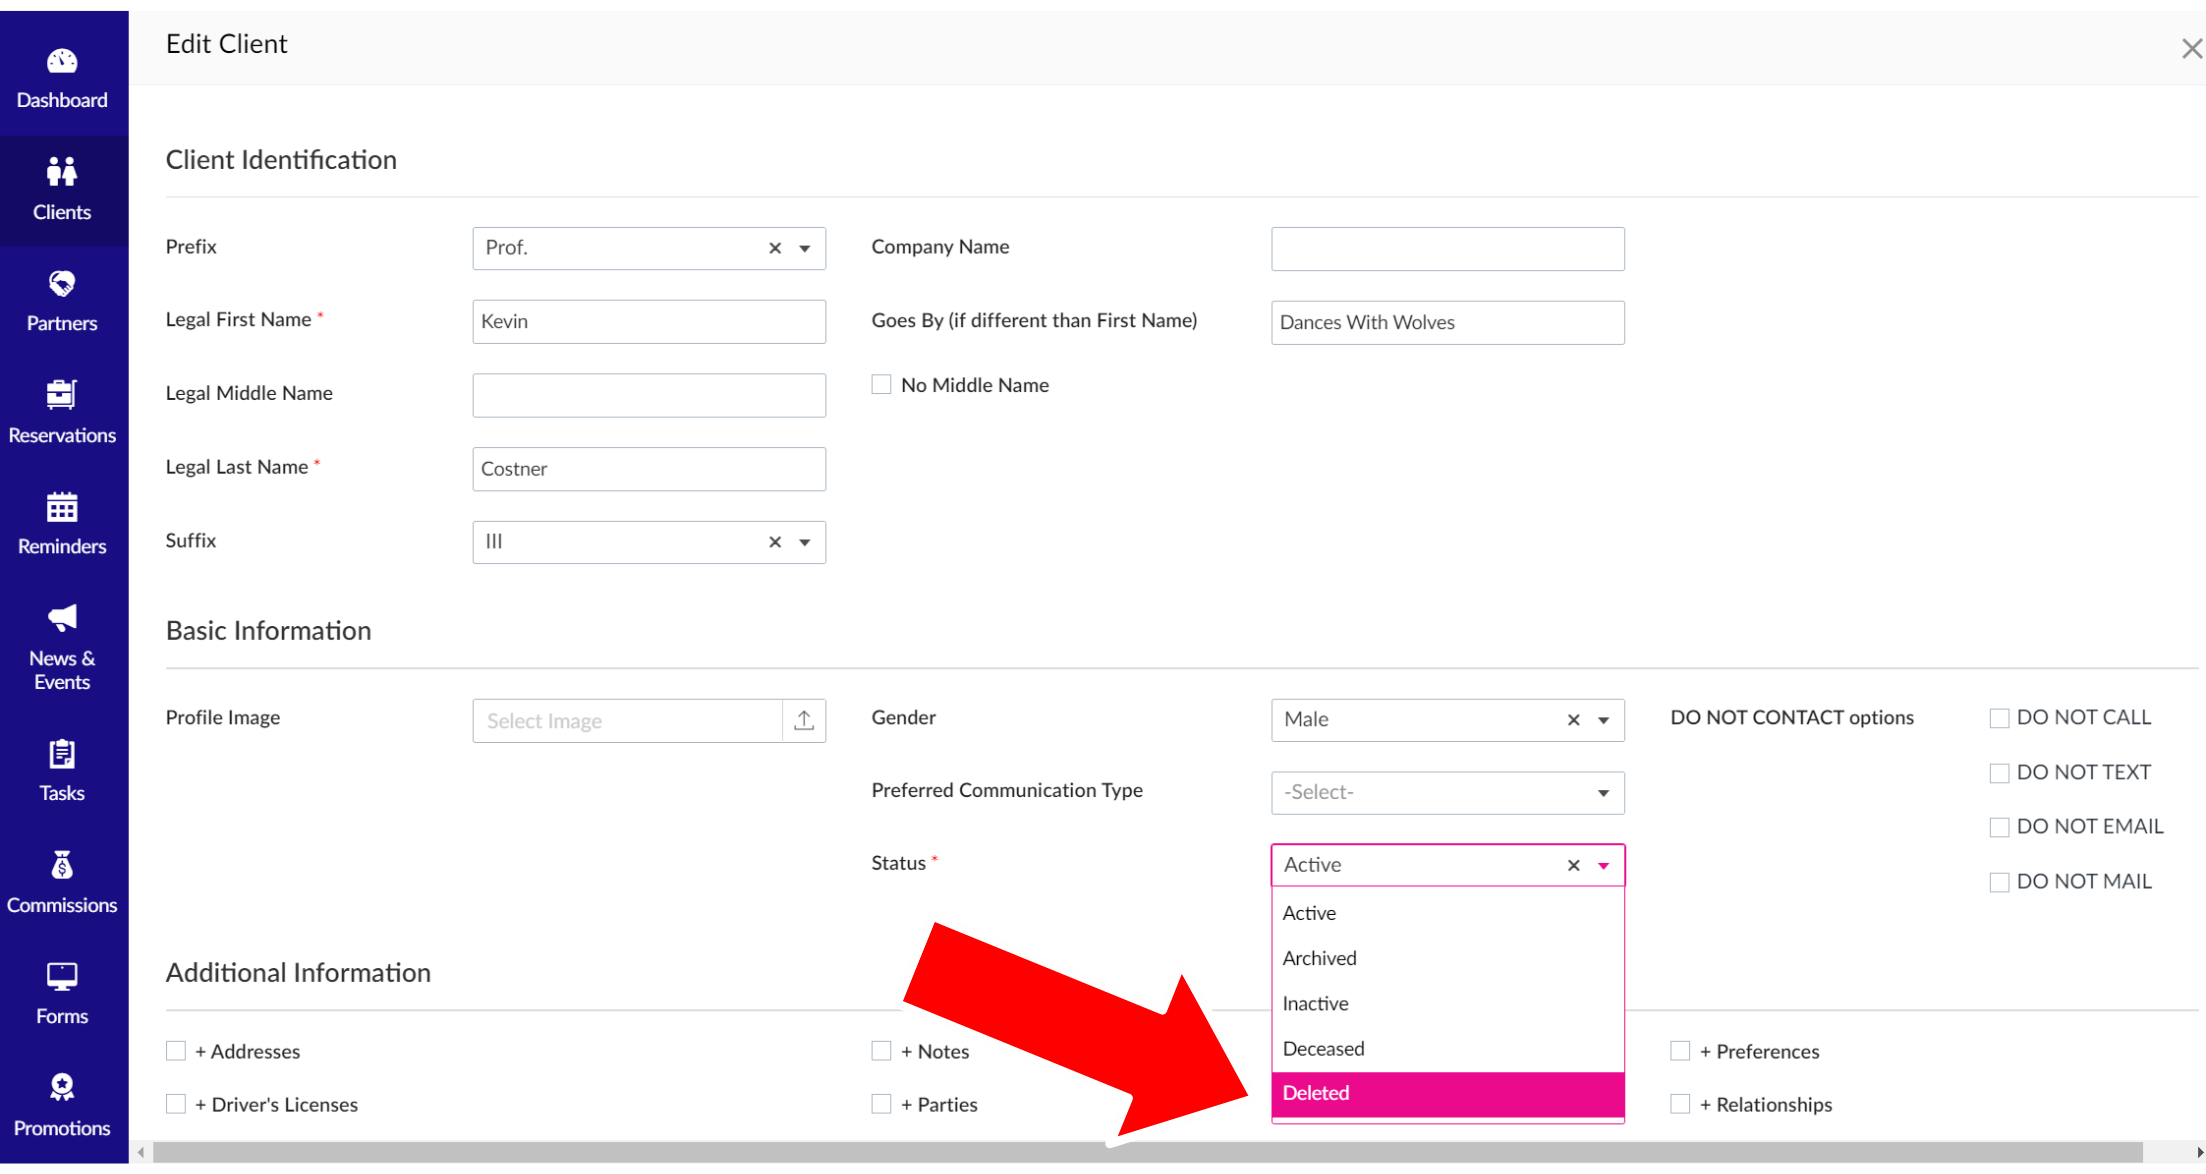Viewport: 2206px width, 1174px height.
Task: Enable the DO NOT CALL checkbox
Action: point(1999,718)
